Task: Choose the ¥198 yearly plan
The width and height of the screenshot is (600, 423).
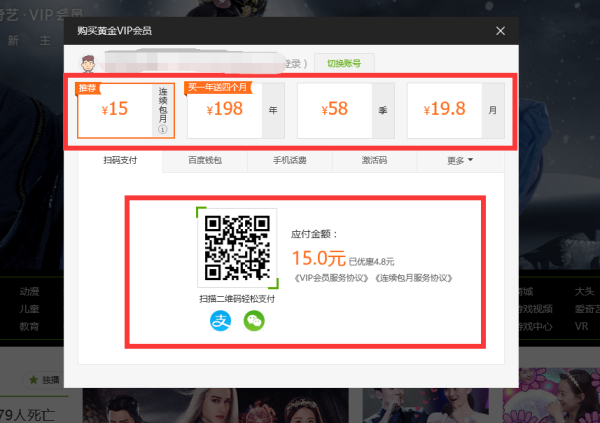Action: point(236,110)
